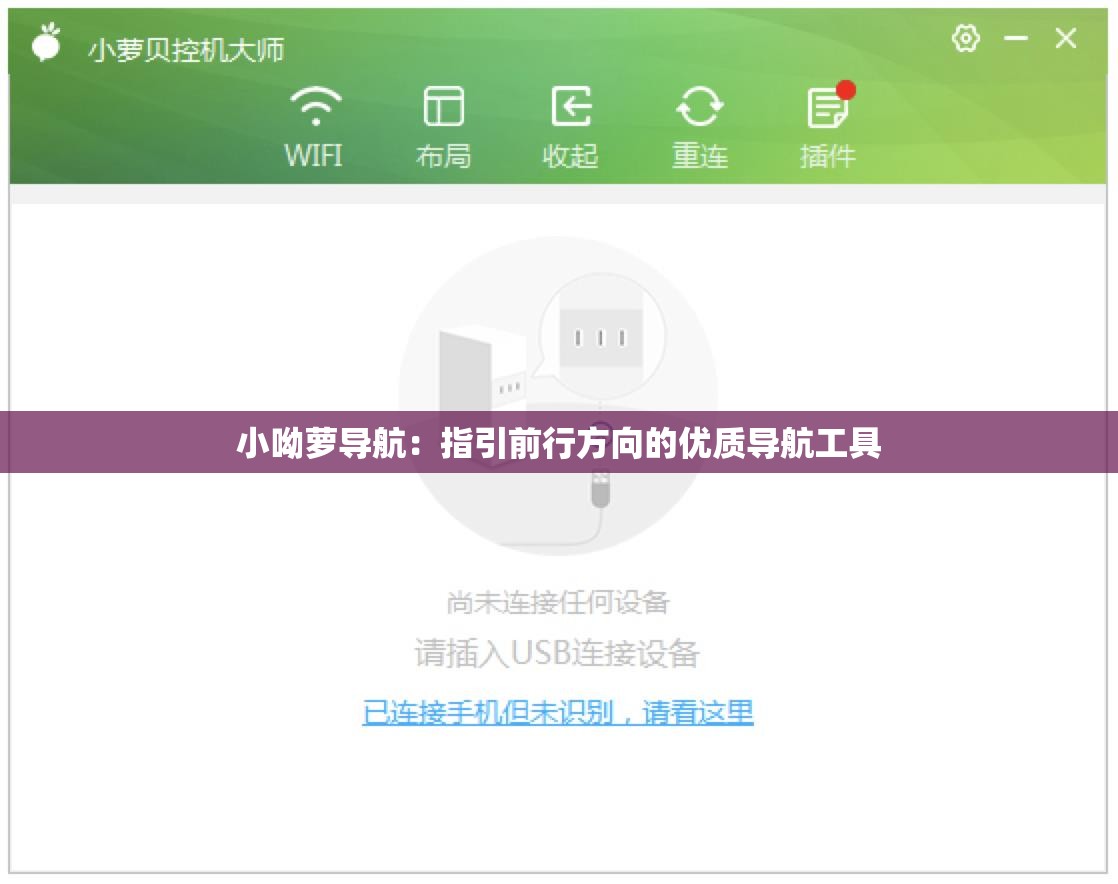Viewport: 1118px width, 884px height.
Task: Open the 插件 plugin panel
Action: coord(826,105)
